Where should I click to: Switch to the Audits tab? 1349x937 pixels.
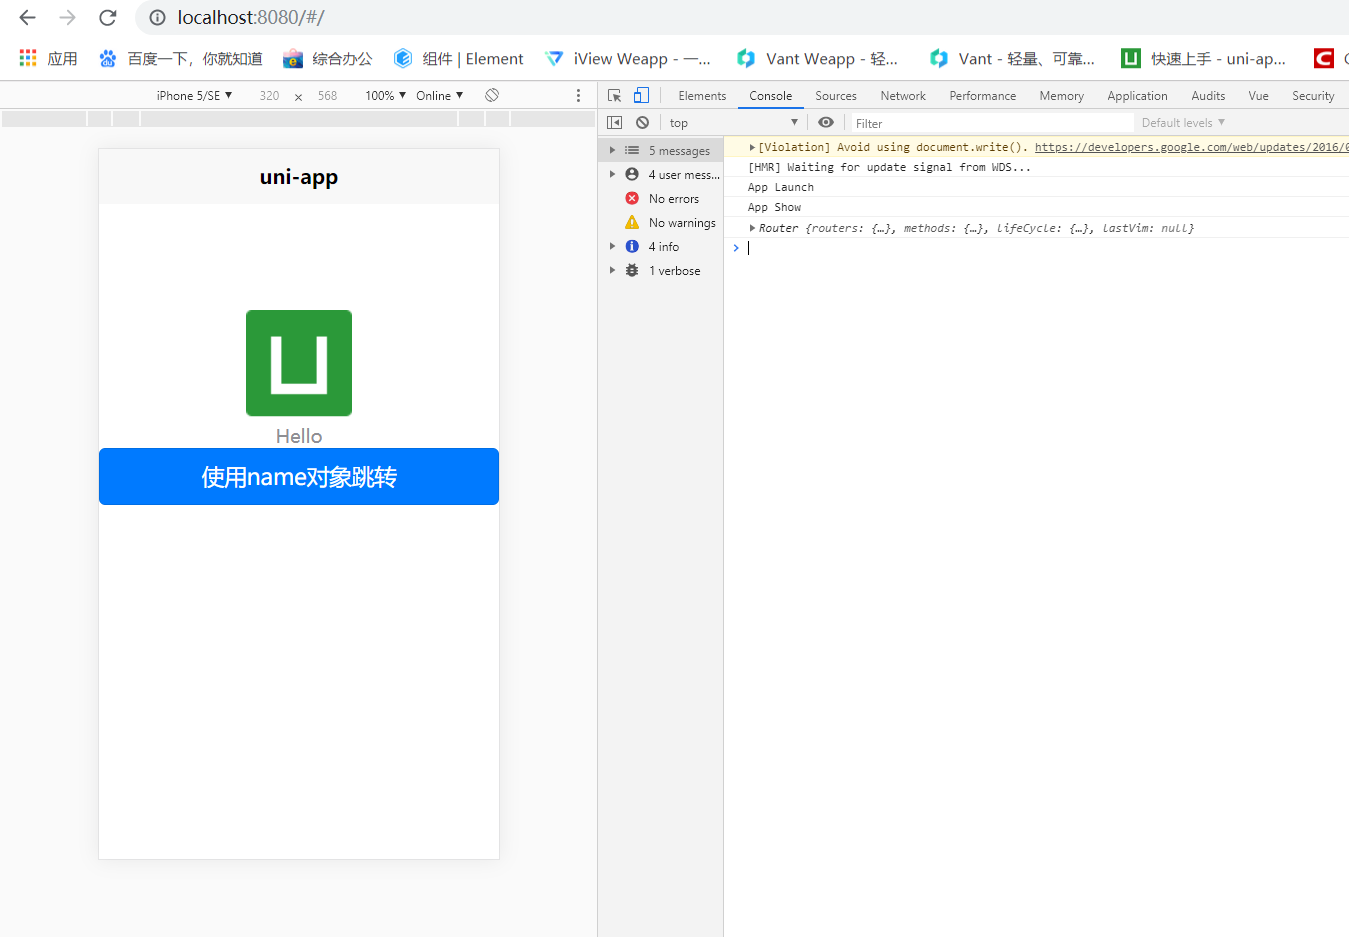click(1208, 96)
